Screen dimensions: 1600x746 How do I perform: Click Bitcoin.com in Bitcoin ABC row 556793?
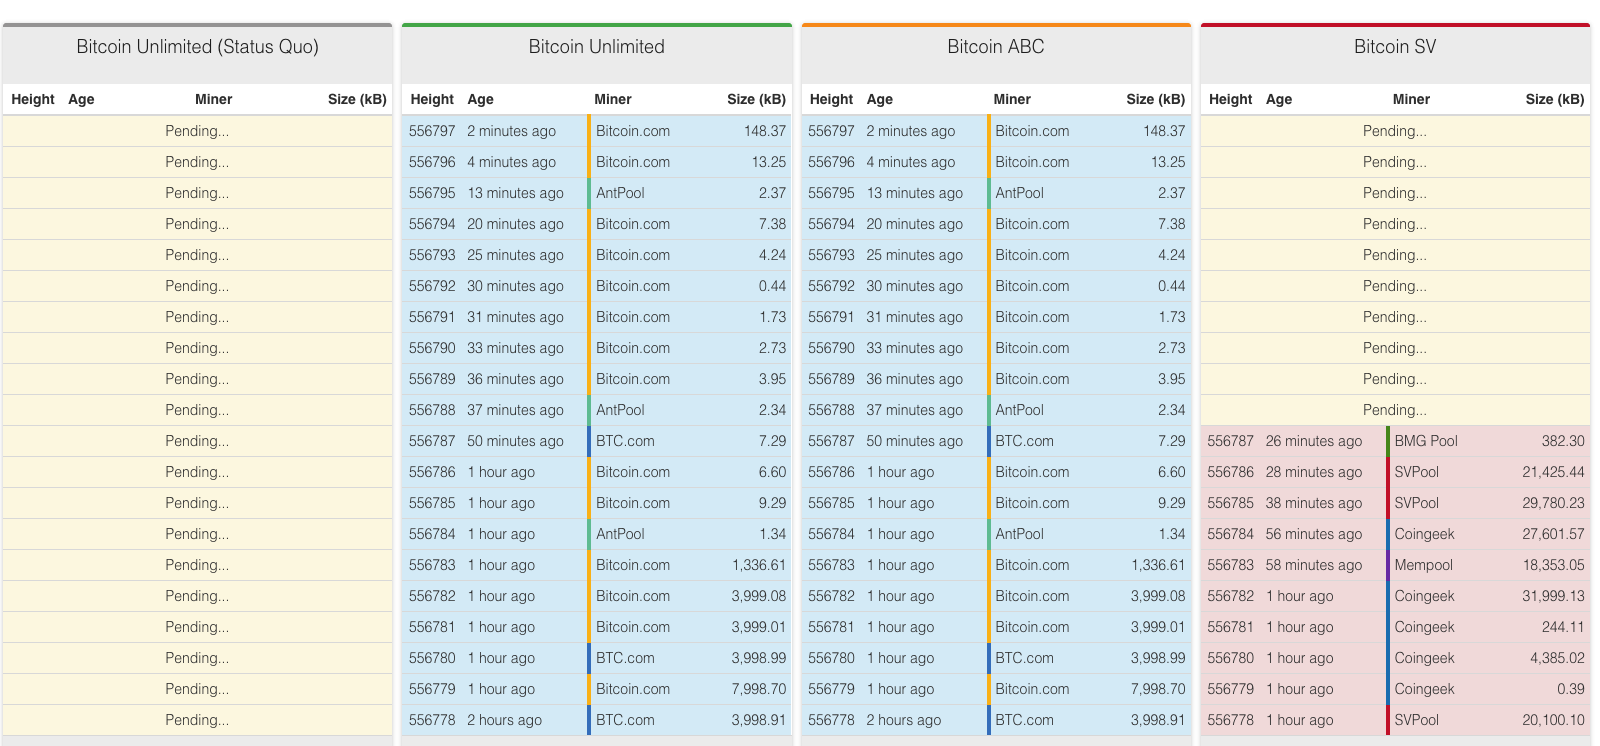[x=1032, y=255]
